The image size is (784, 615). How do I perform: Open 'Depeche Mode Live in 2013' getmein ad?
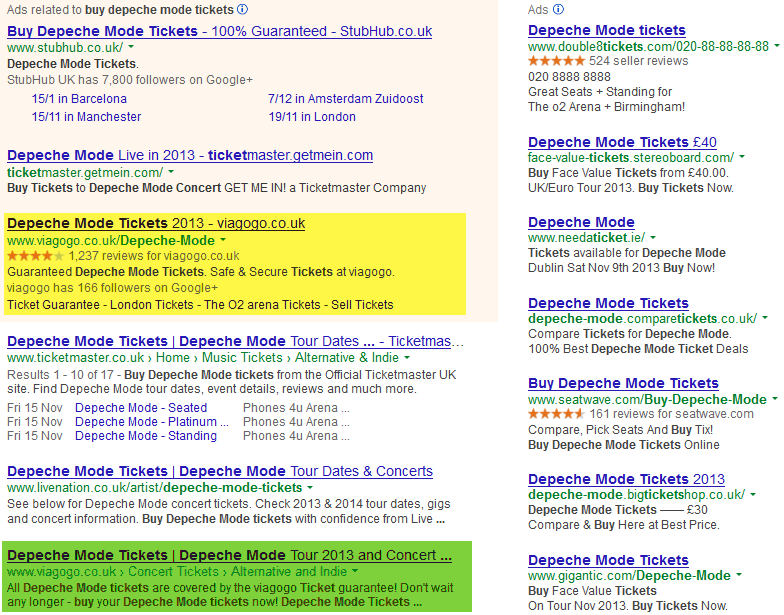(x=190, y=156)
